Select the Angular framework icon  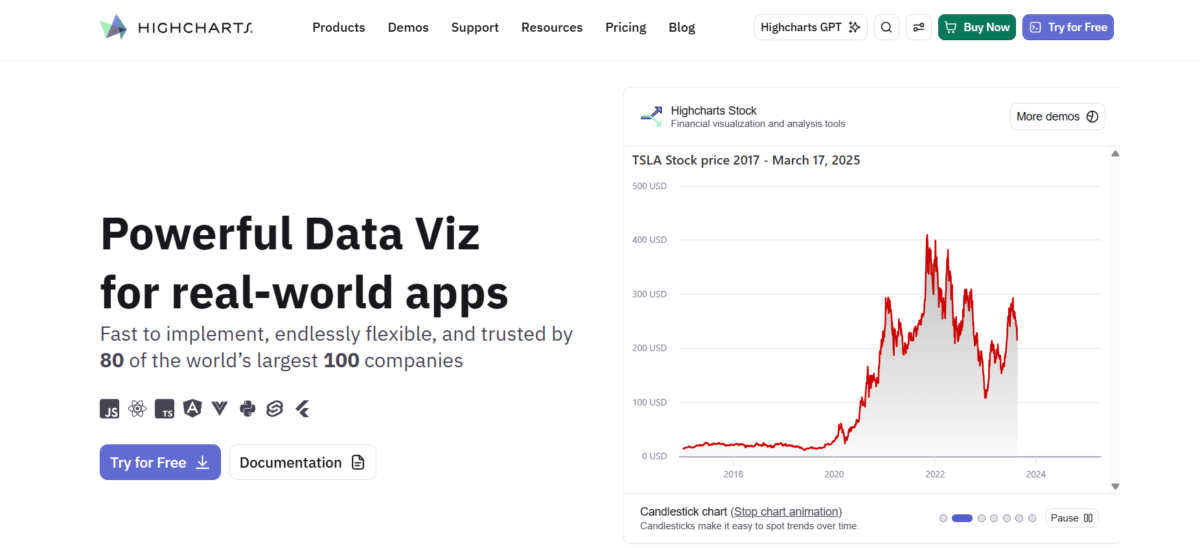pyautogui.click(x=192, y=408)
